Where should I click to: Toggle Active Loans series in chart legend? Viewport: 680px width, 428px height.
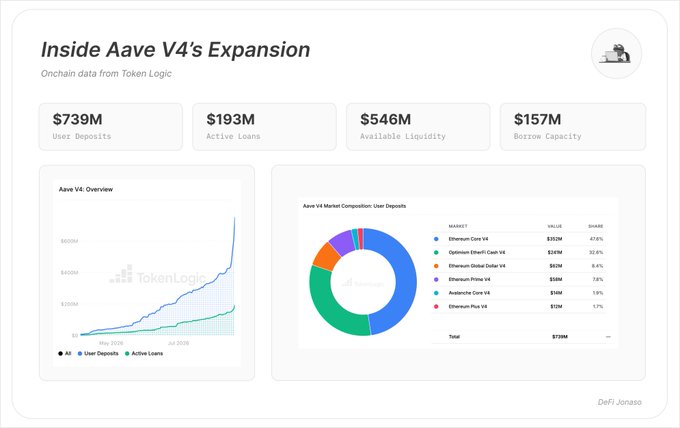pos(144,353)
